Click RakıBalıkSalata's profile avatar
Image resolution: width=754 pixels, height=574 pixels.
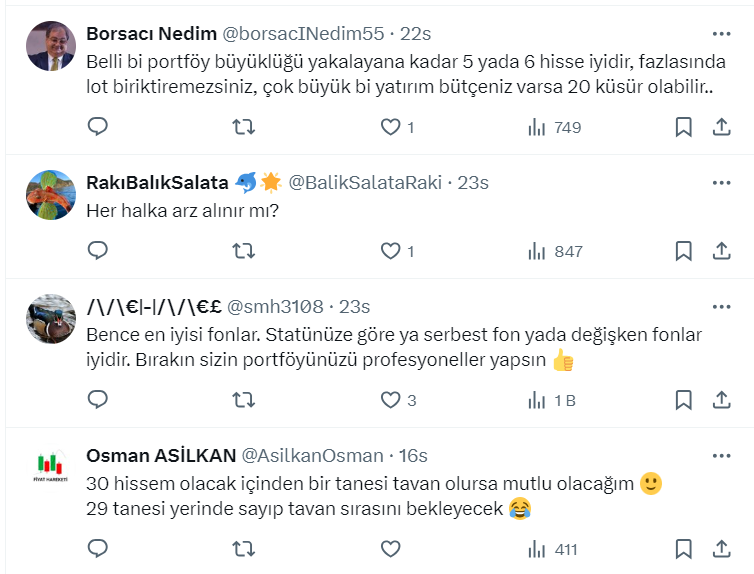(51, 195)
